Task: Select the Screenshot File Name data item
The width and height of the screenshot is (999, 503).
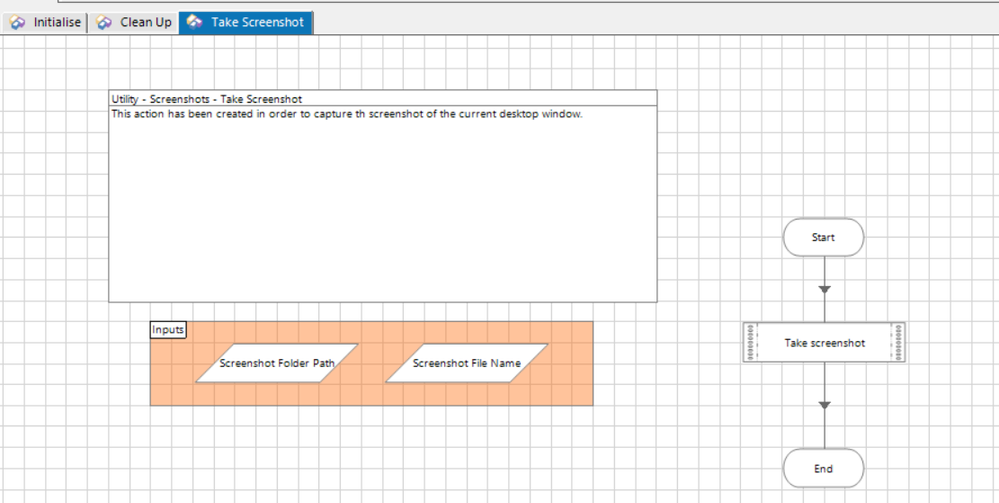Action: (466, 363)
